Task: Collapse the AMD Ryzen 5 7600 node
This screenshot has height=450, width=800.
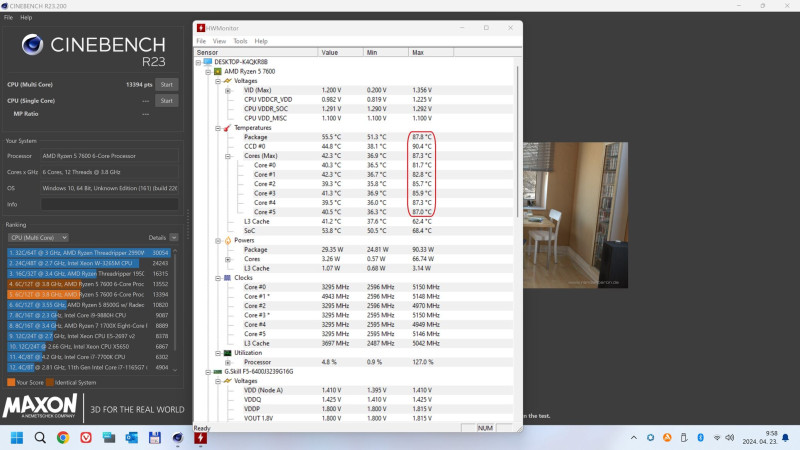Action: pyautogui.click(x=208, y=72)
